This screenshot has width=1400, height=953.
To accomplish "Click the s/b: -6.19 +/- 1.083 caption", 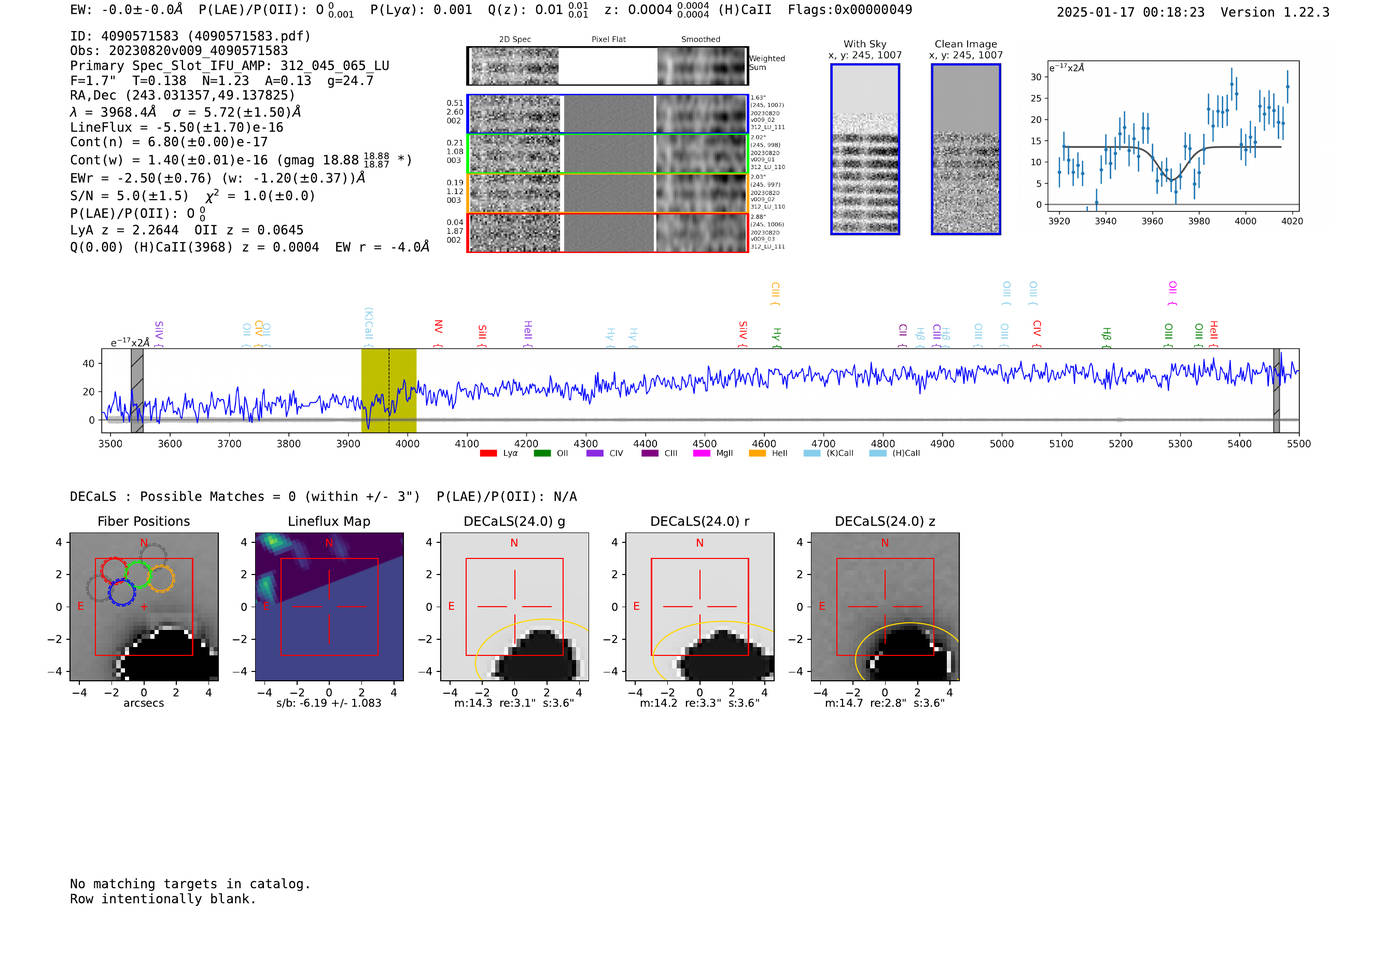I will (329, 703).
